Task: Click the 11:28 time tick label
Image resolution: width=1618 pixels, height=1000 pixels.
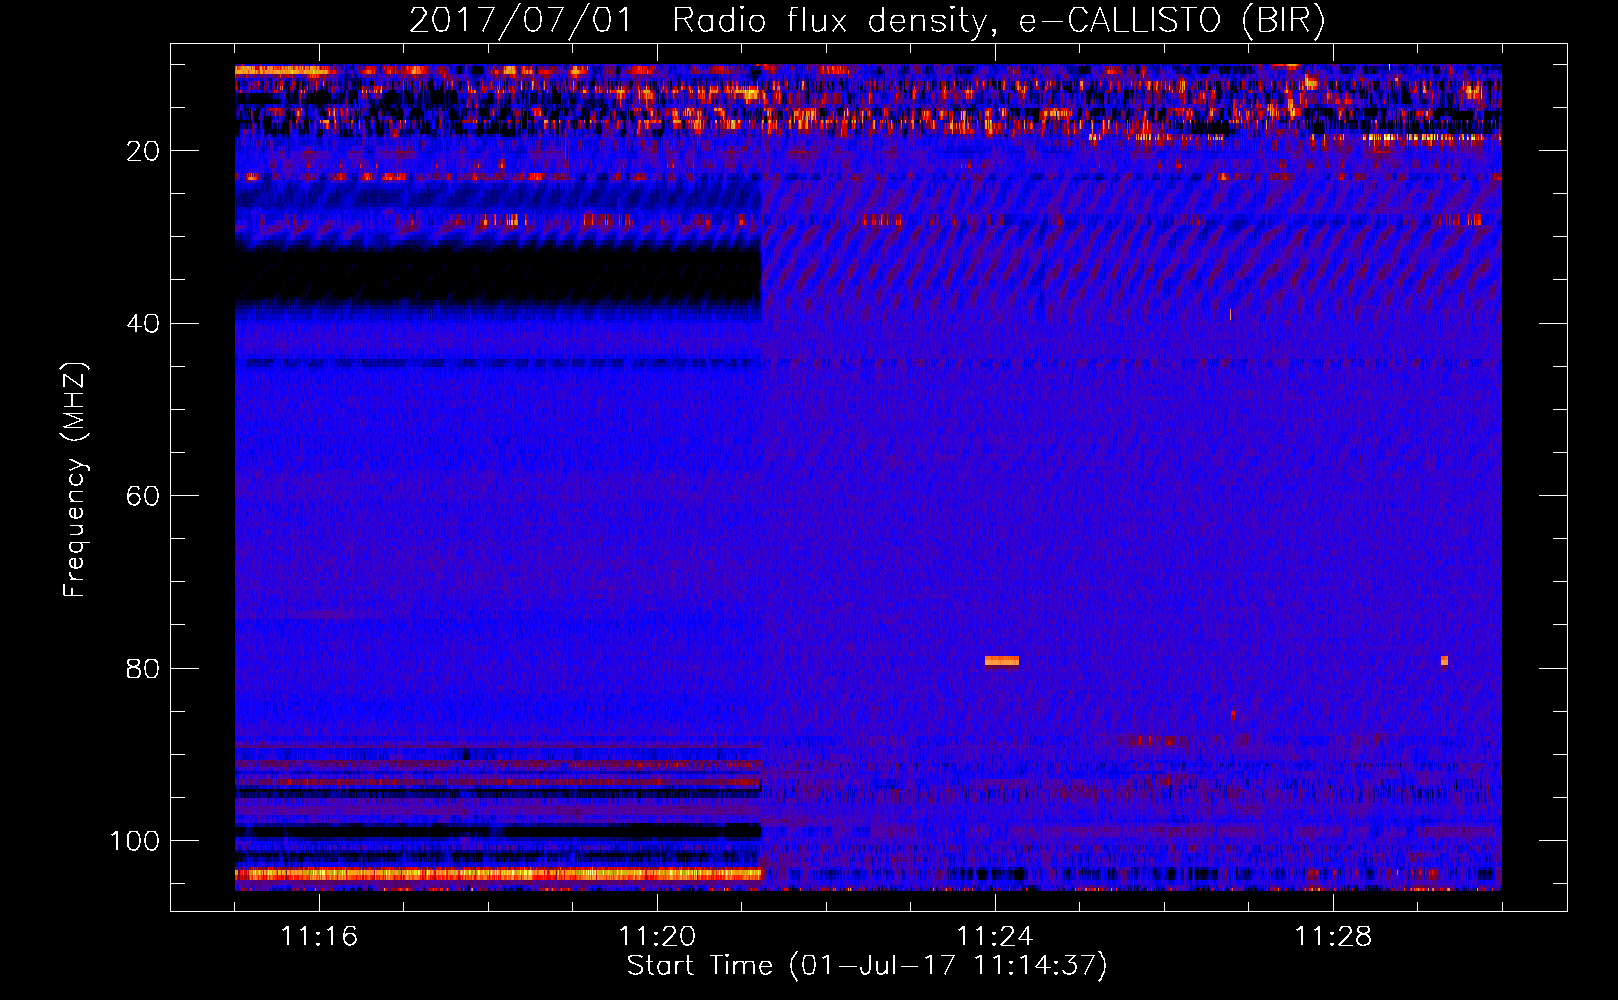Action: (1333, 937)
